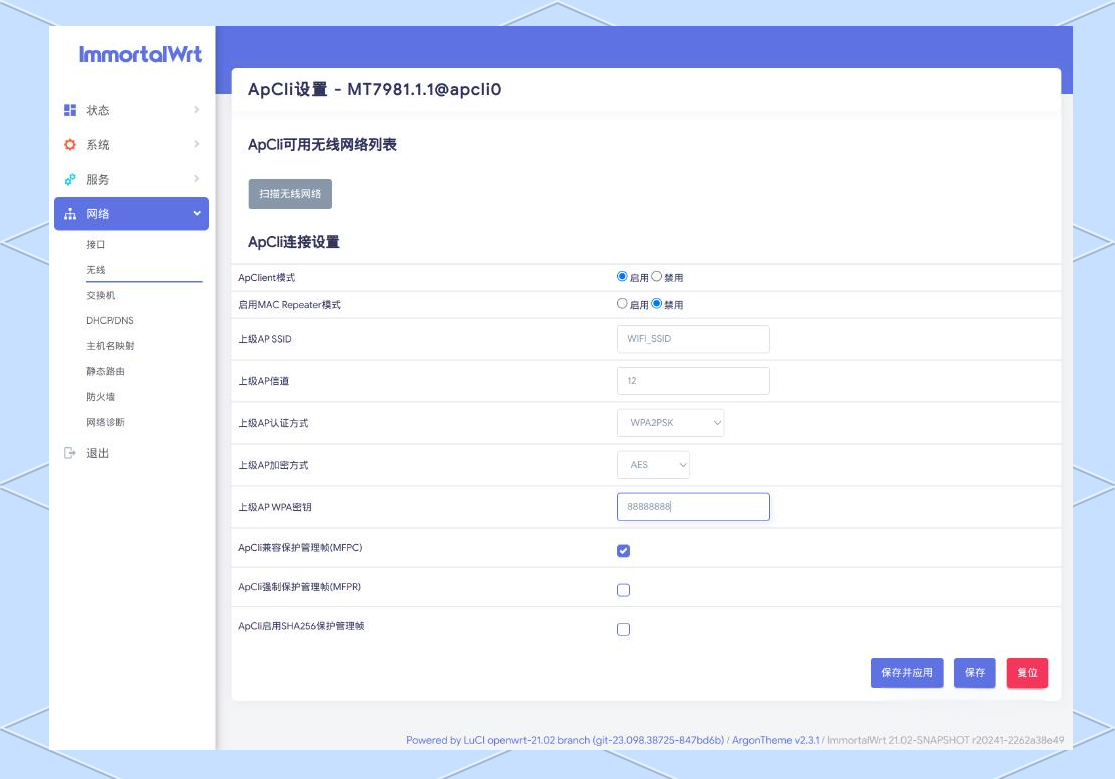
Task: Select the network topology icon beside 网络
Action: (68, 213)
